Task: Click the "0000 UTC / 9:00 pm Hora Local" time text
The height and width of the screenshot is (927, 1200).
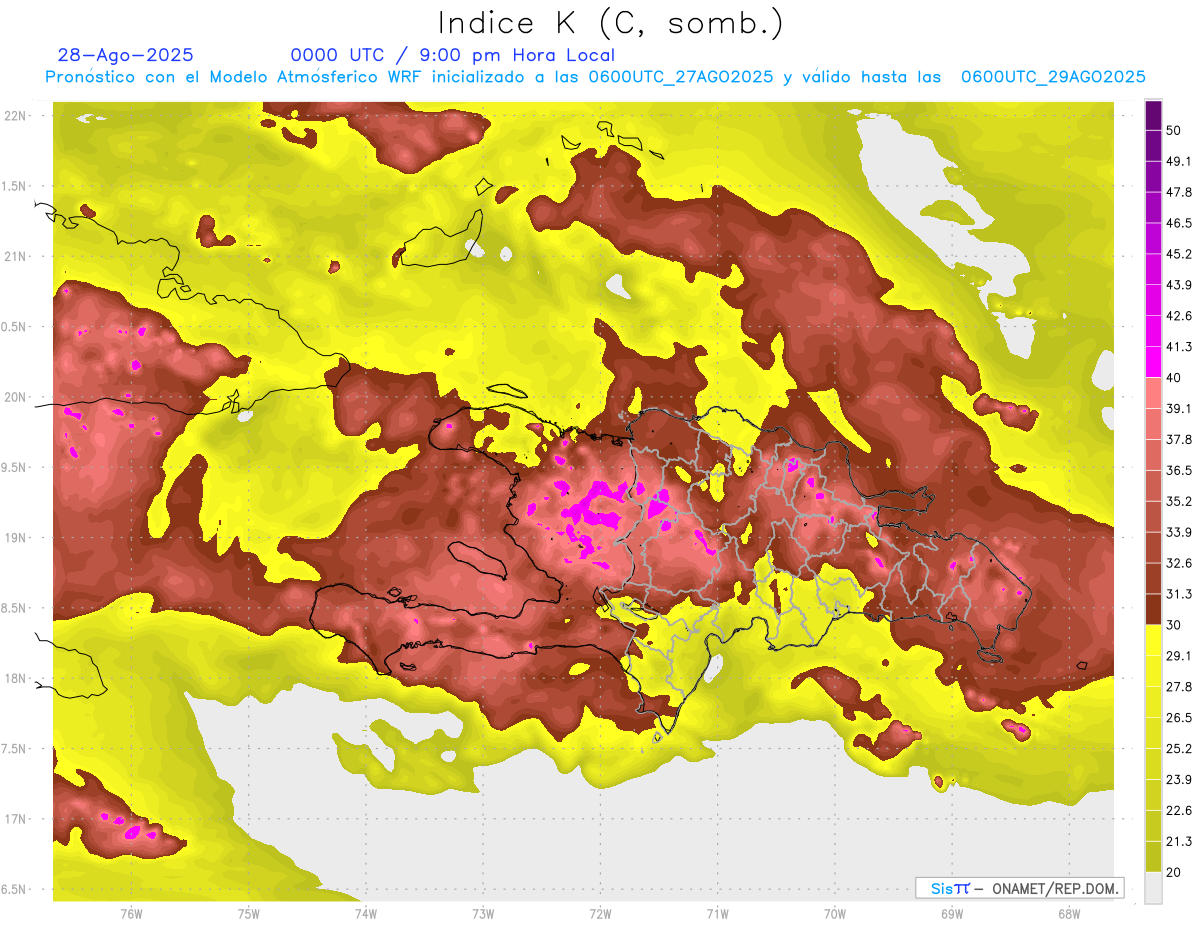Action: click(452, 55)
